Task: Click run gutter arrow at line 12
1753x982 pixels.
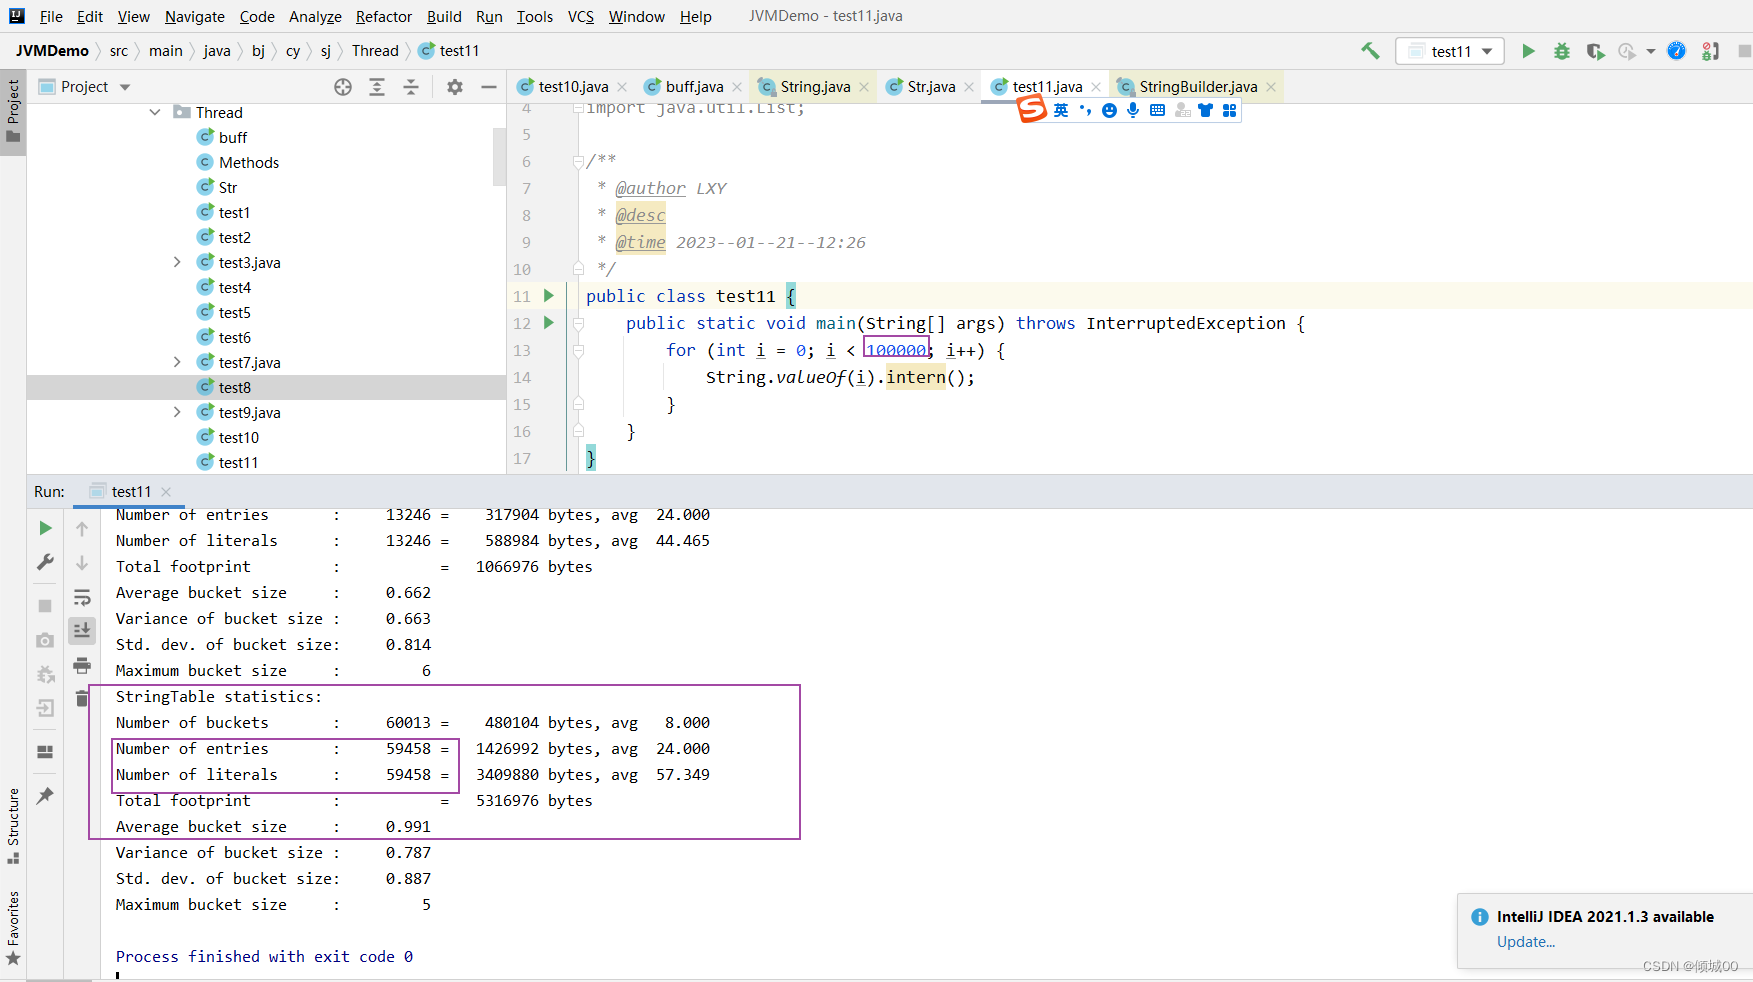Action: (x=548, y=322)
